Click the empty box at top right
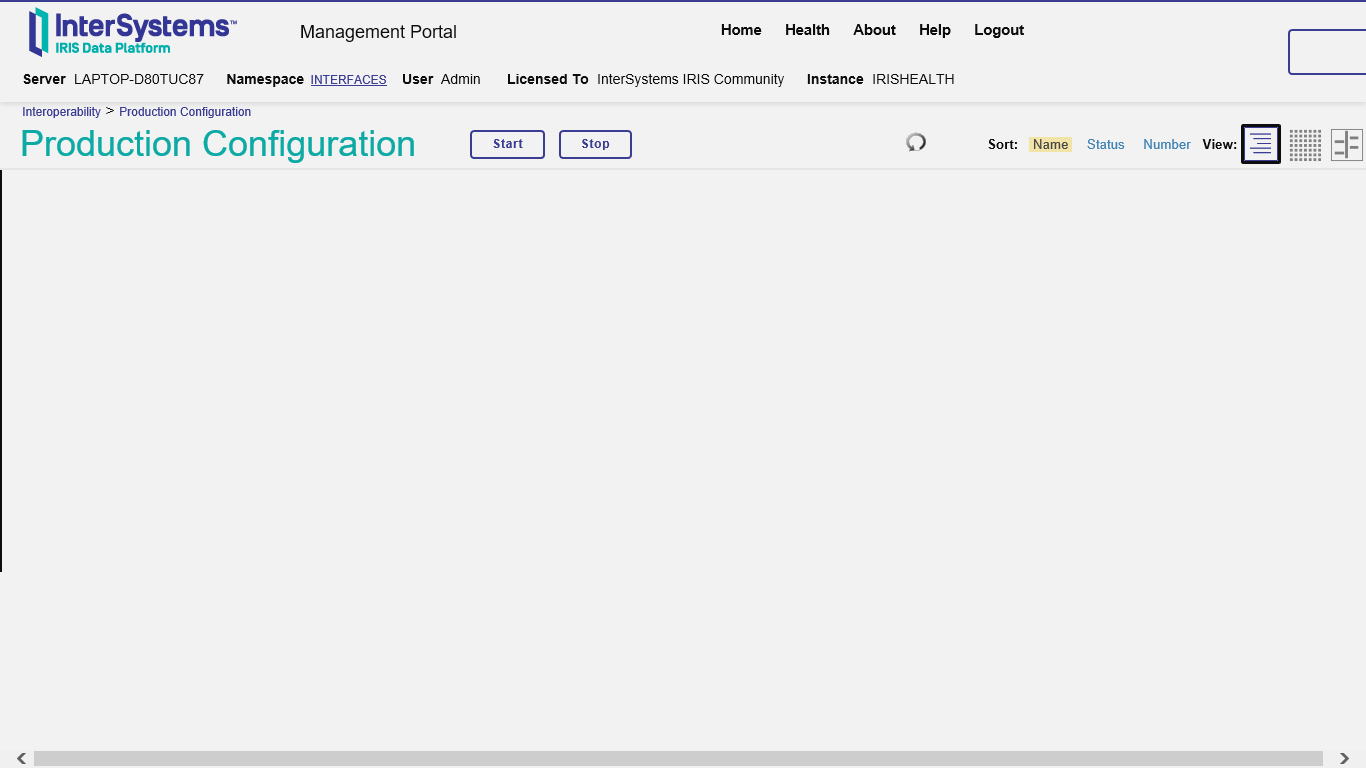This screenshot has width=1366, height=768. [x=1327, y=52]
